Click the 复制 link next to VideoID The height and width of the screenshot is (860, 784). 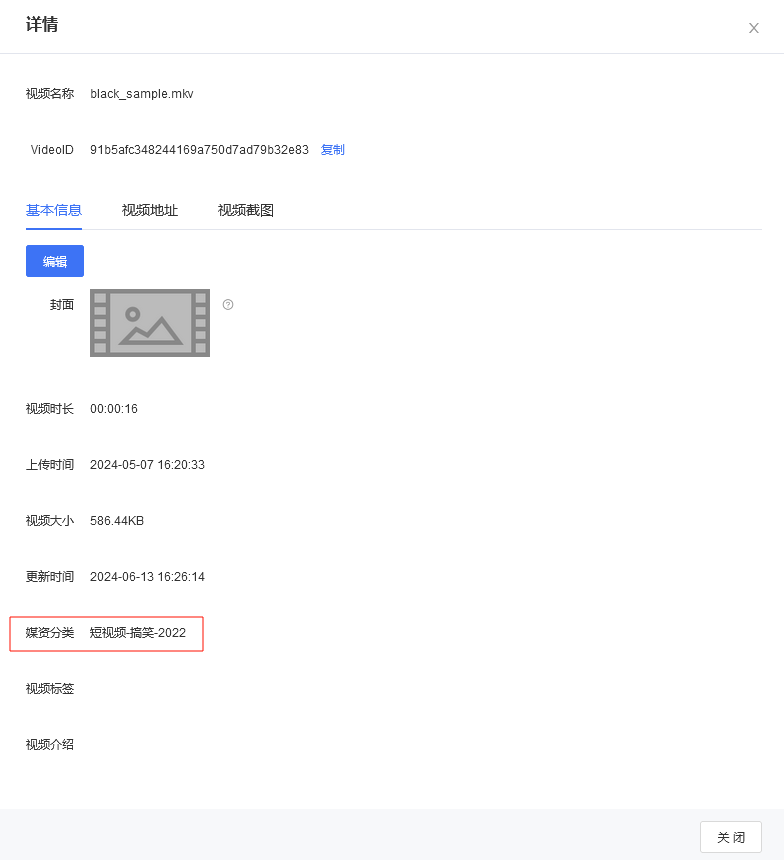tap(332, 150)
